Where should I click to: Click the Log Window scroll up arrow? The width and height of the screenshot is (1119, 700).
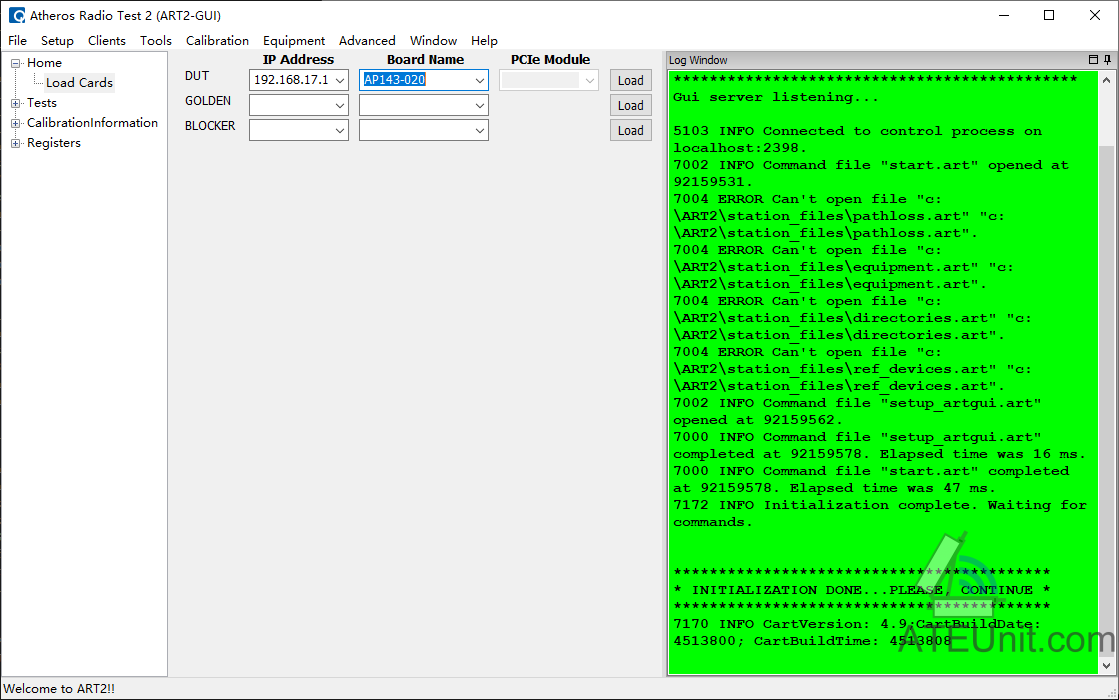pos(1106,80)
